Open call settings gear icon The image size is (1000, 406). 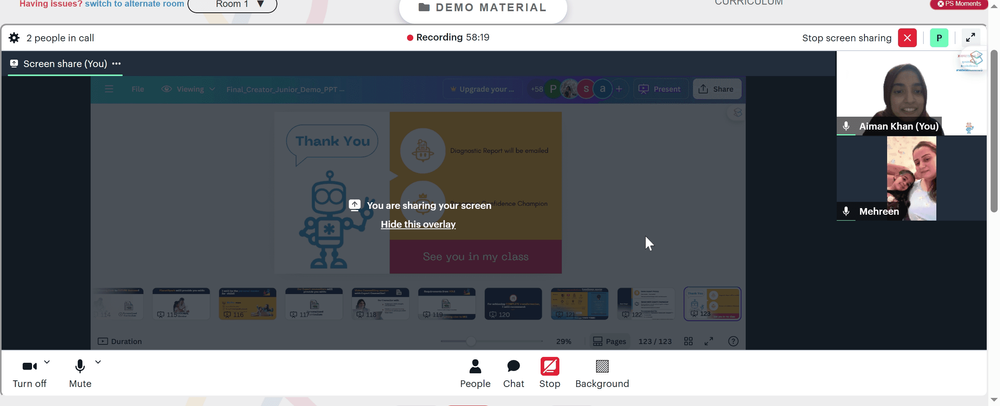14,38
